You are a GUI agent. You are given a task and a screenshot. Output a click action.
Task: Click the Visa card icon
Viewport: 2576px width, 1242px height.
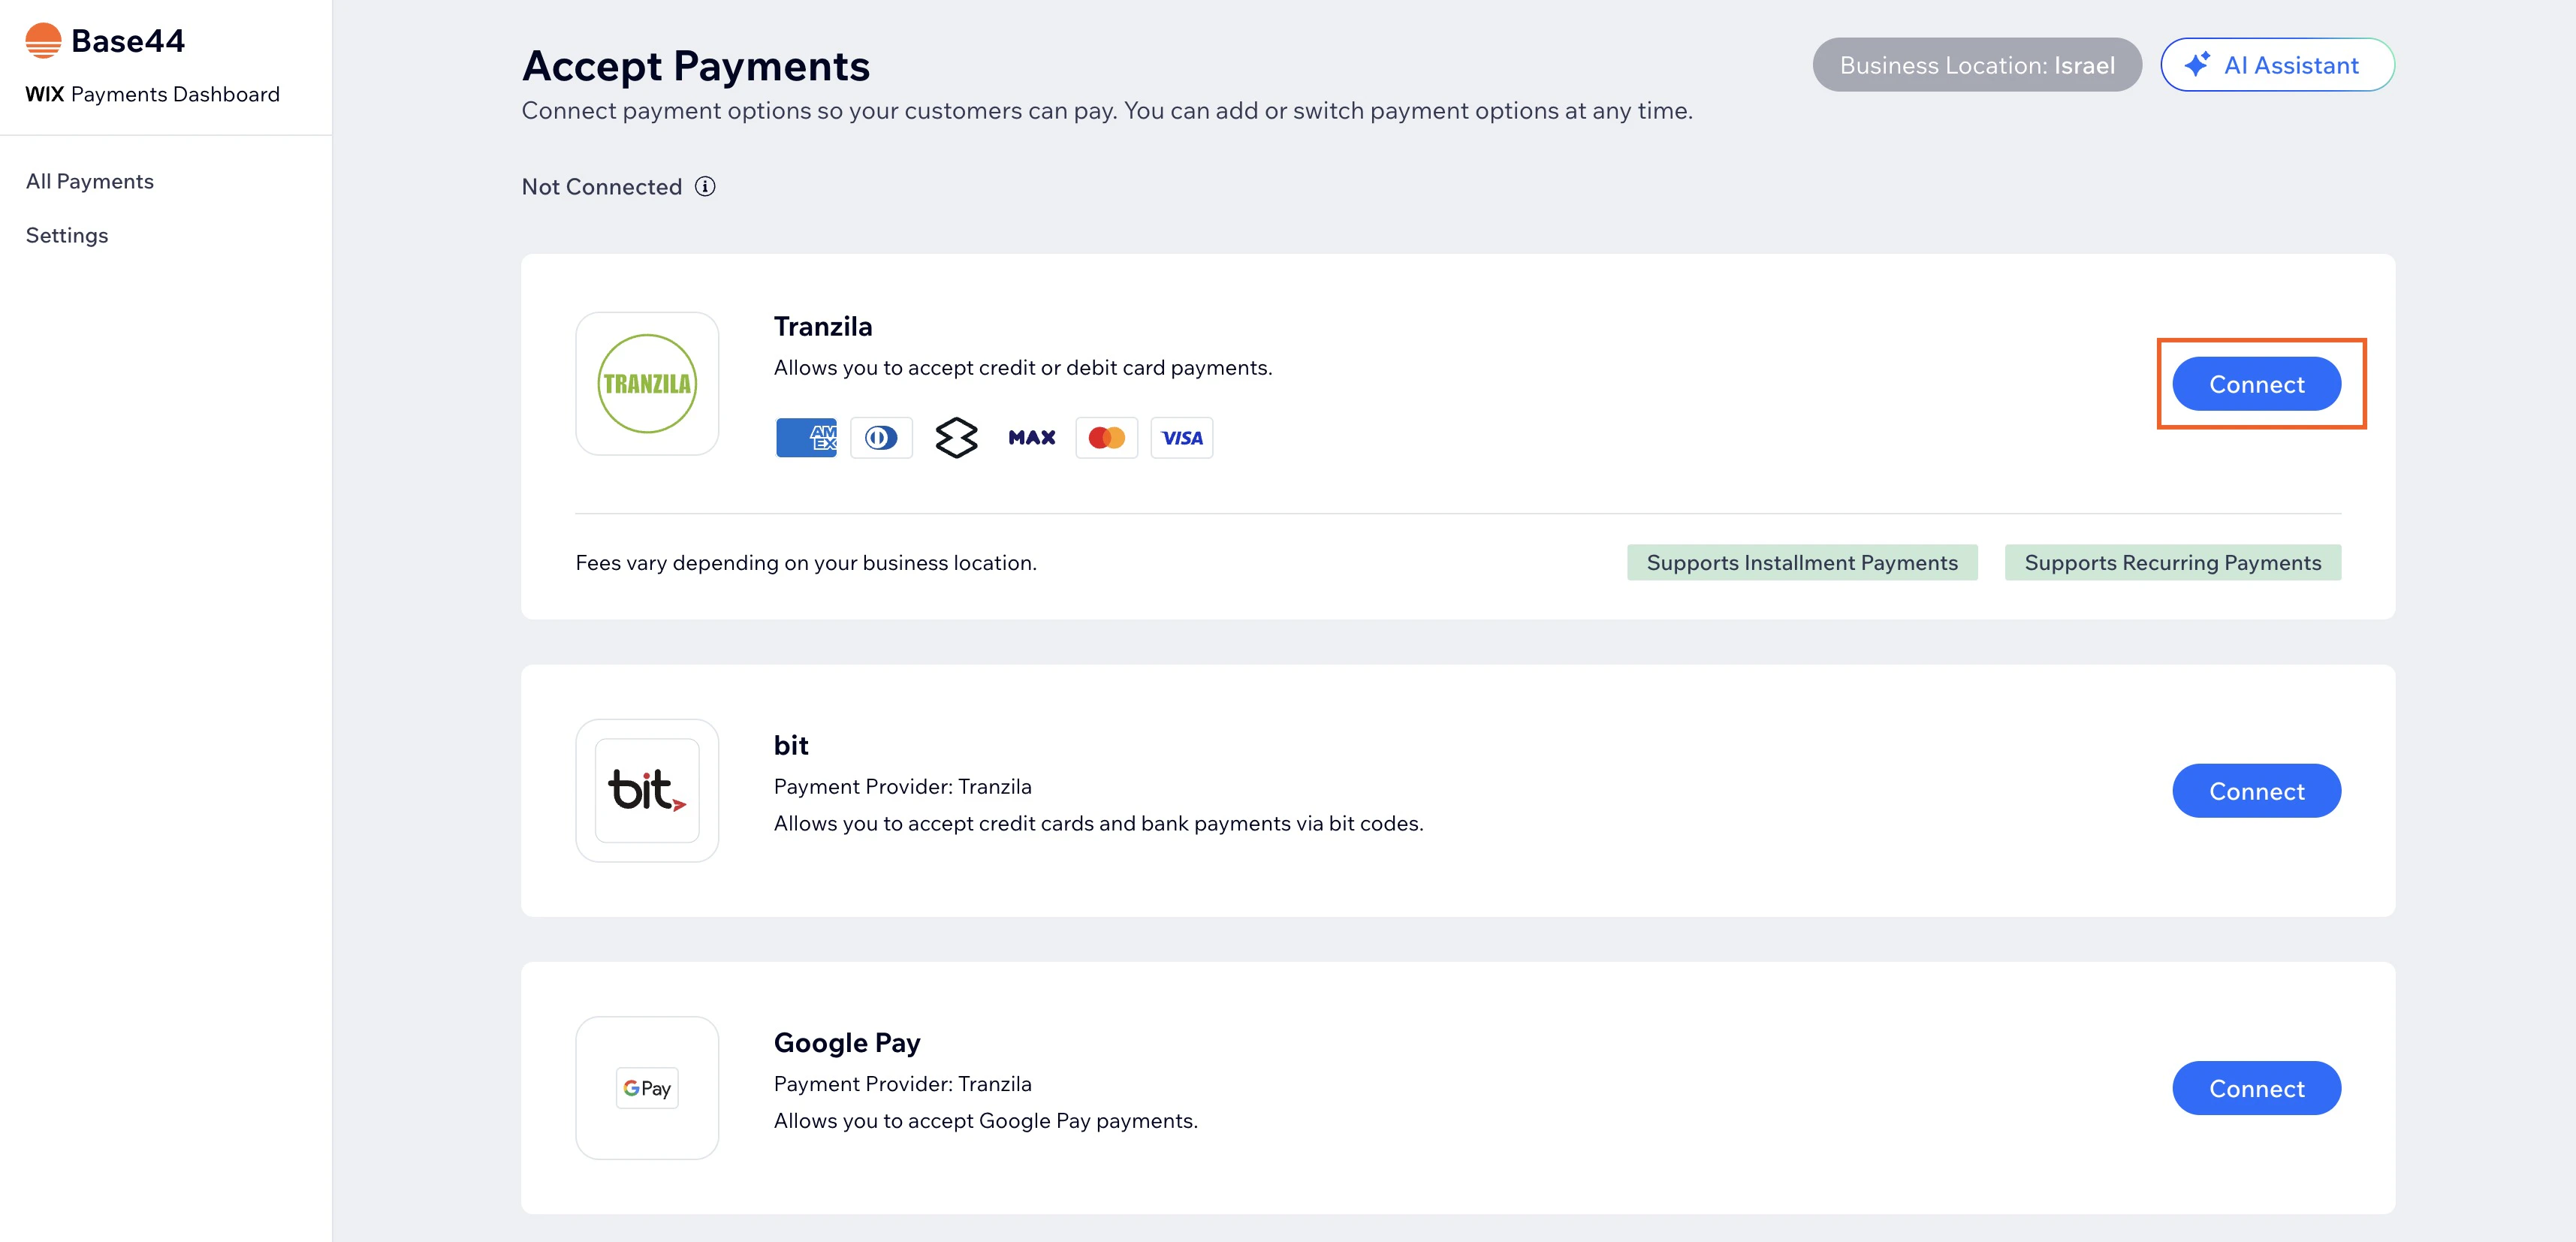pos(1181,438)
